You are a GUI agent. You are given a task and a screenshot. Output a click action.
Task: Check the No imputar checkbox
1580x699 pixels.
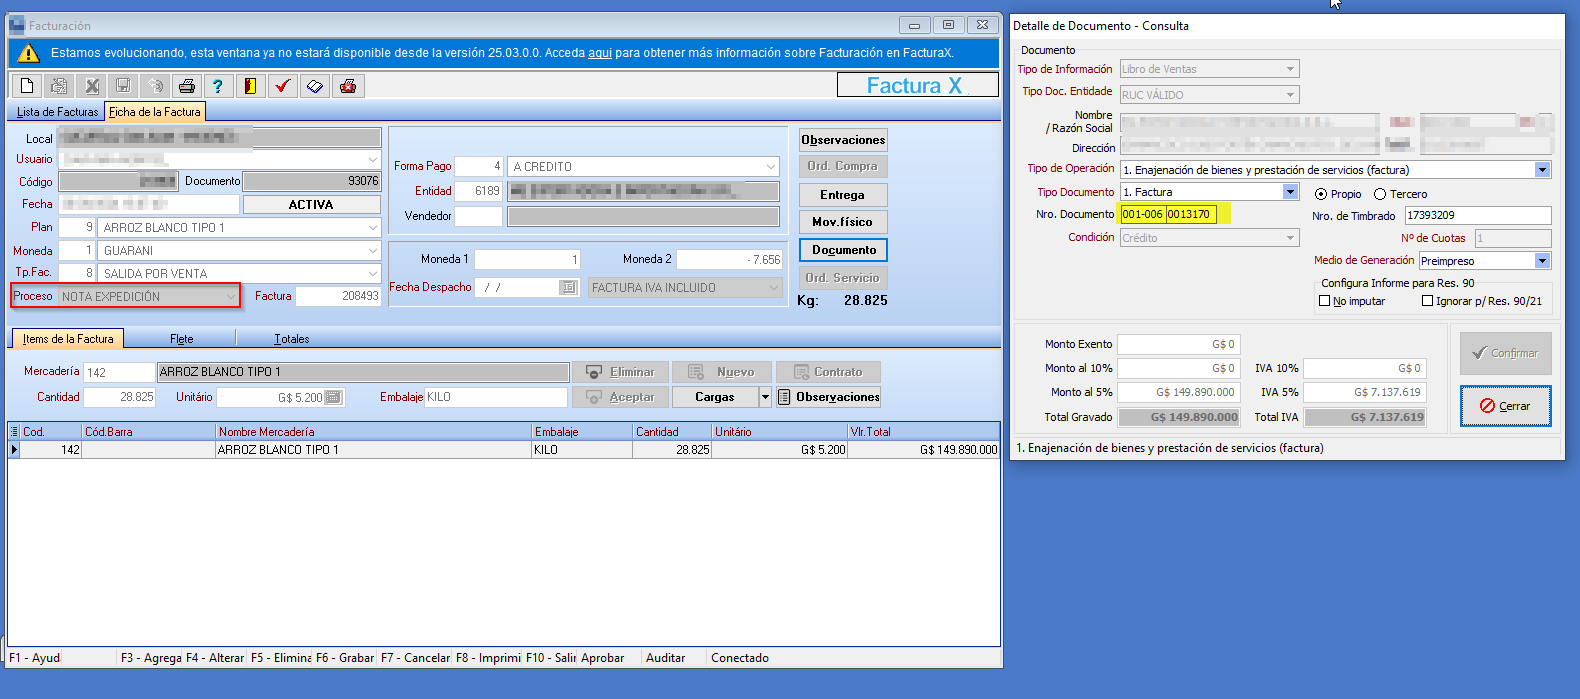tap(1325, 301)
